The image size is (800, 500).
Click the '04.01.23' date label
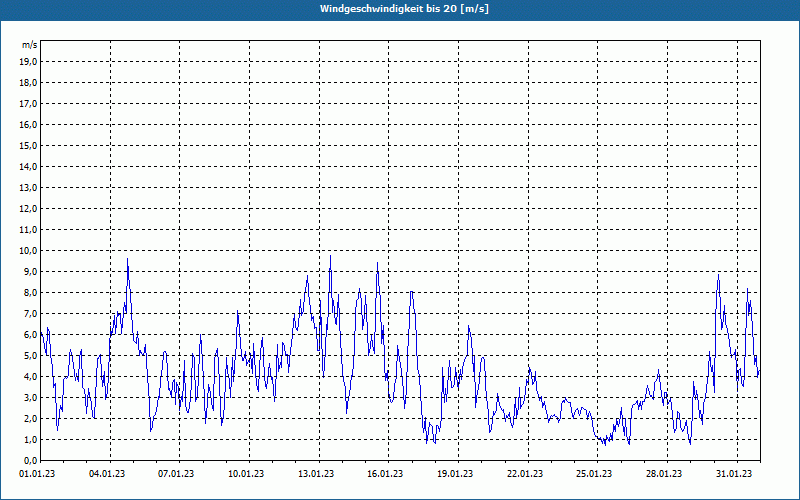[107, 474]
